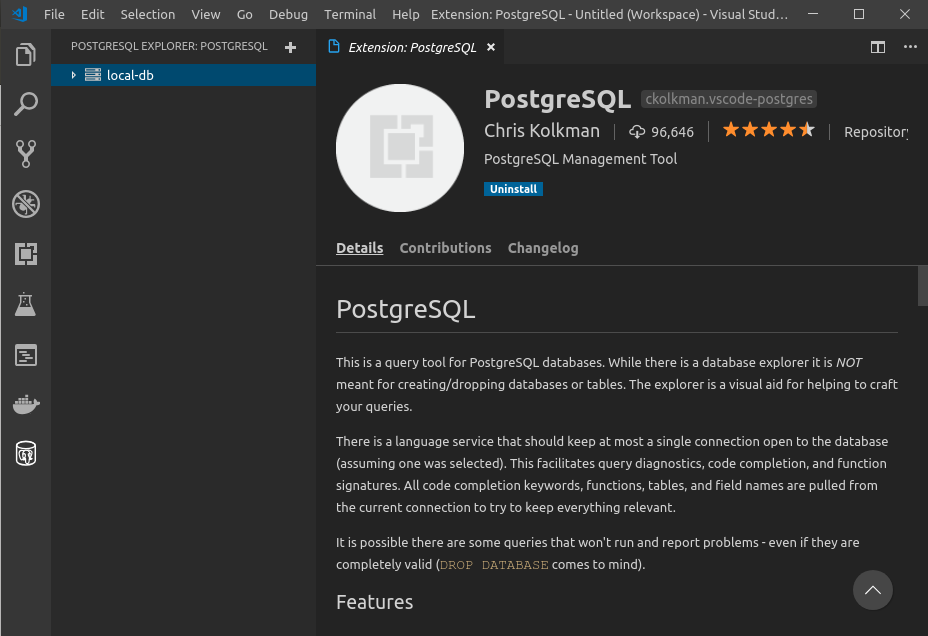928x636 pixels.
Task: Click the Split Editor icon
Action: [877, 47]
